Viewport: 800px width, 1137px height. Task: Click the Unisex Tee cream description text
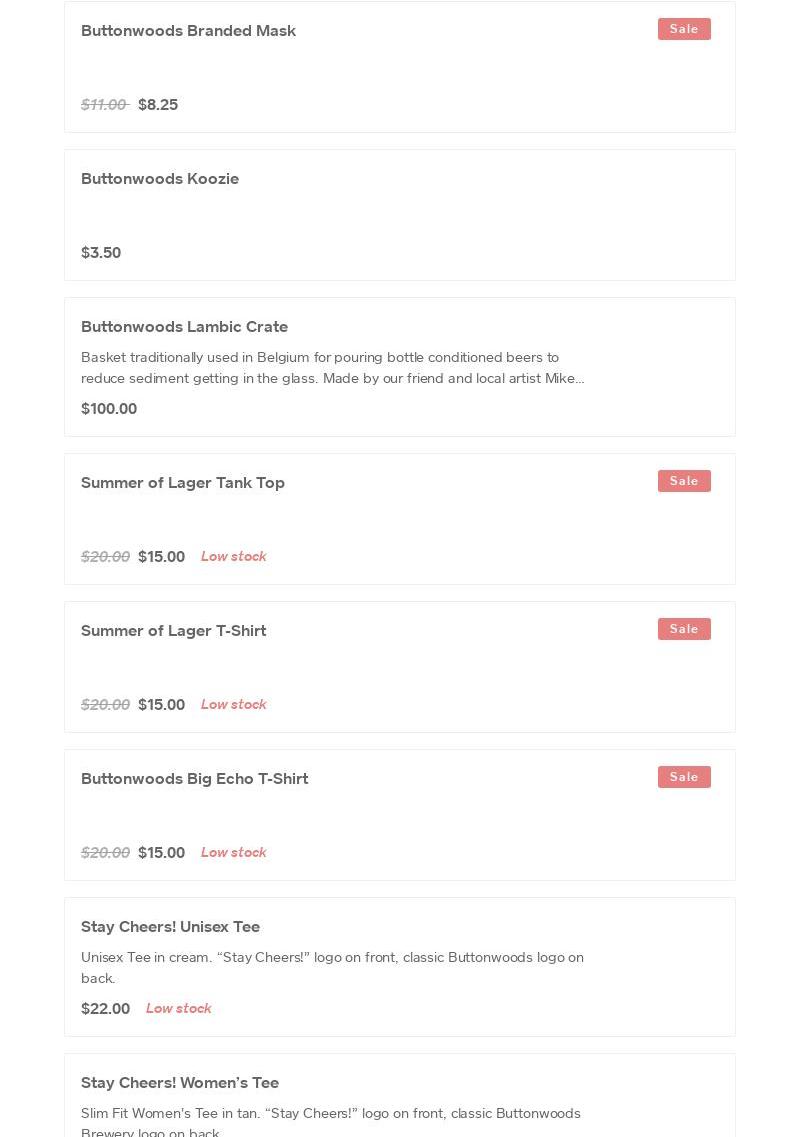click(332, 967)
